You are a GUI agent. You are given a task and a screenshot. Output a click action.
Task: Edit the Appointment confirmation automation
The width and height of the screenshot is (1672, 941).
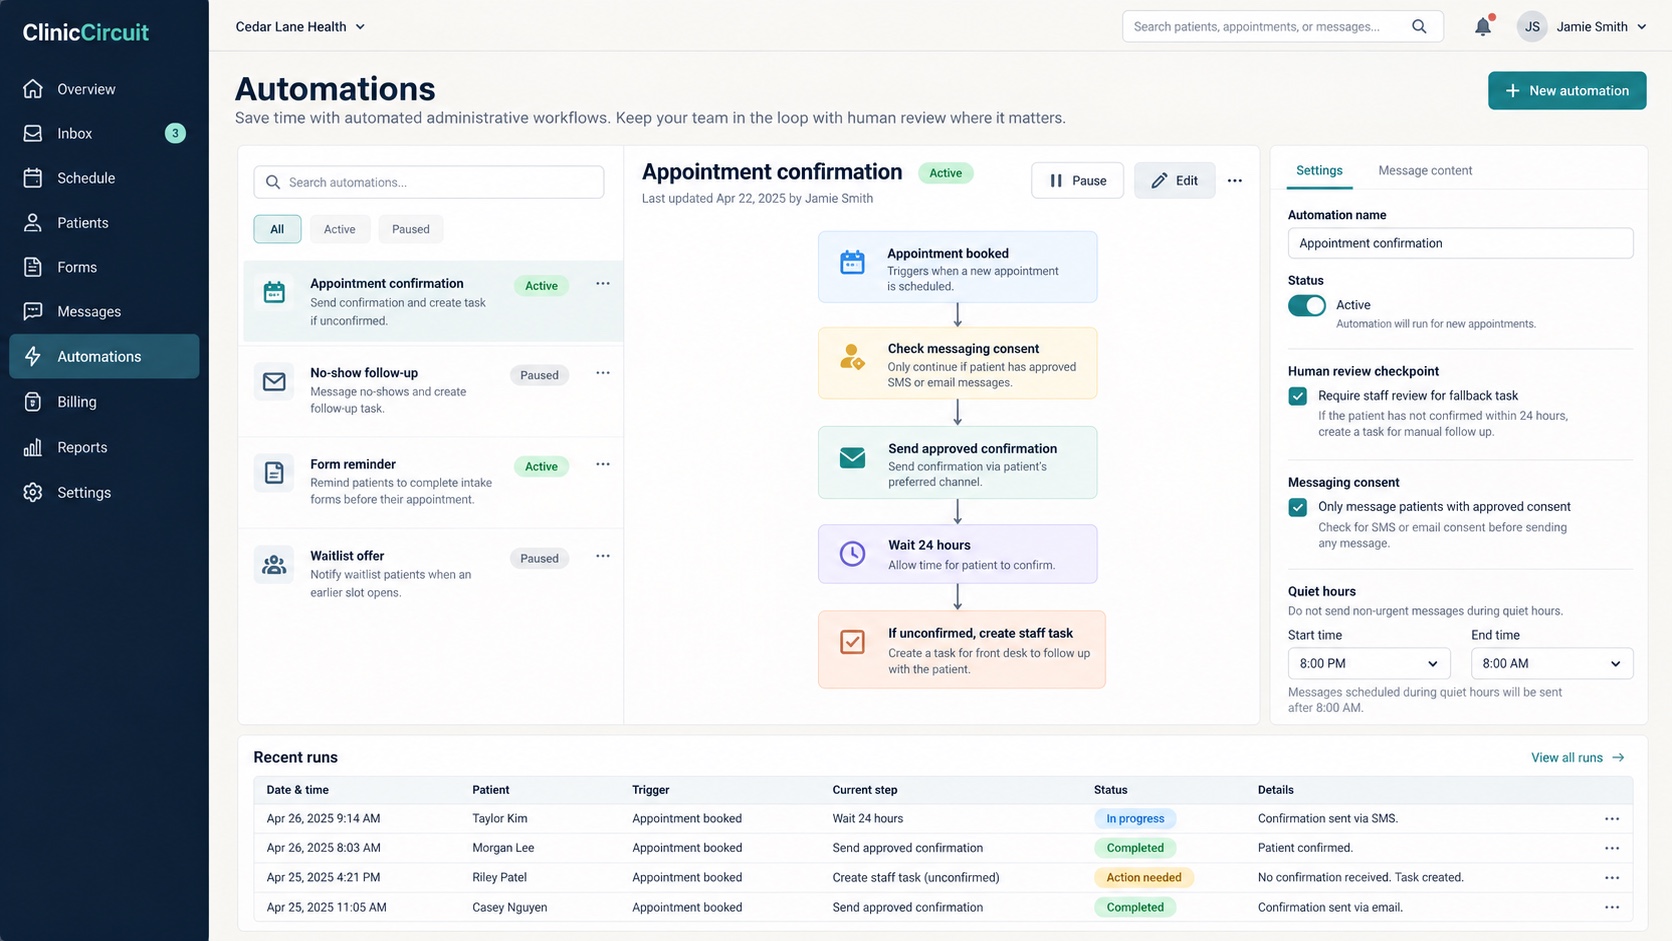1174,181
